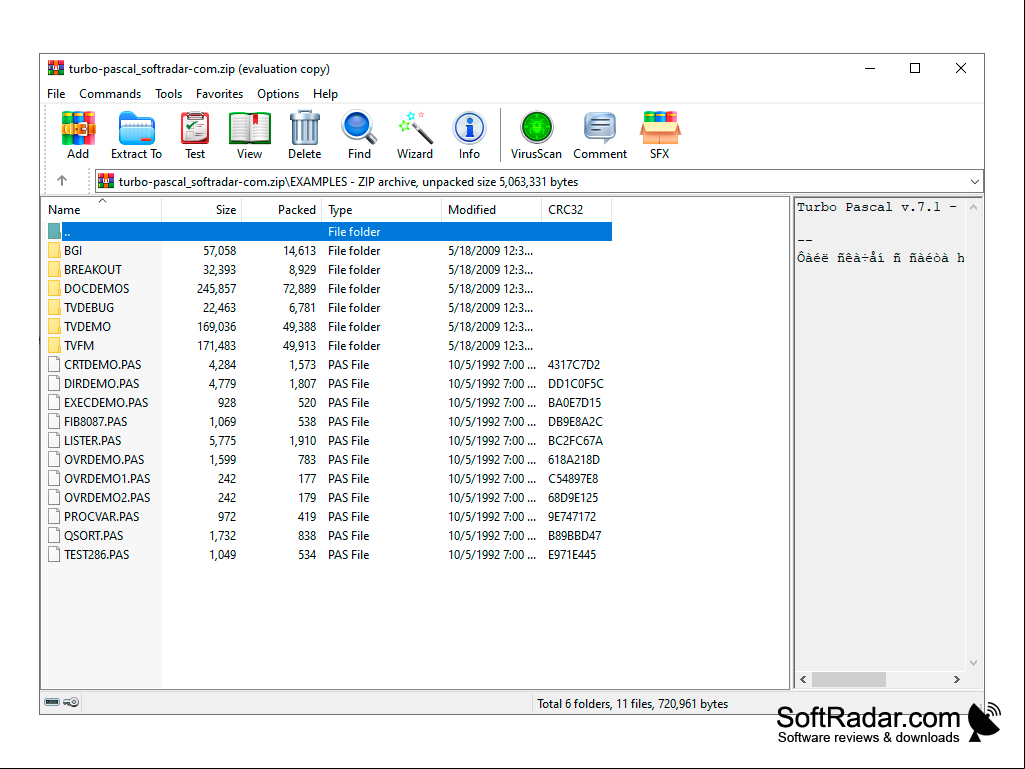This screenshot has height=769, width=1025.
Task: Go up one folder level arrow
Action: click(62, 181)
